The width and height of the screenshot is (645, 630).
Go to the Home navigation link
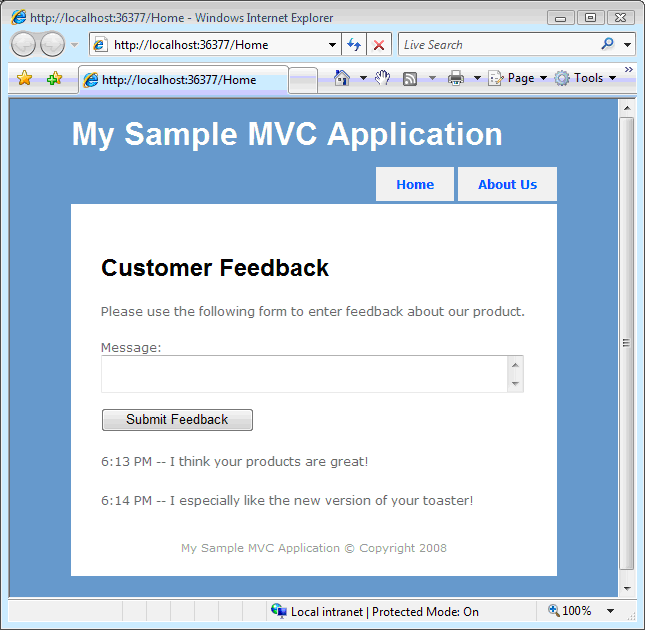point(415,184)
